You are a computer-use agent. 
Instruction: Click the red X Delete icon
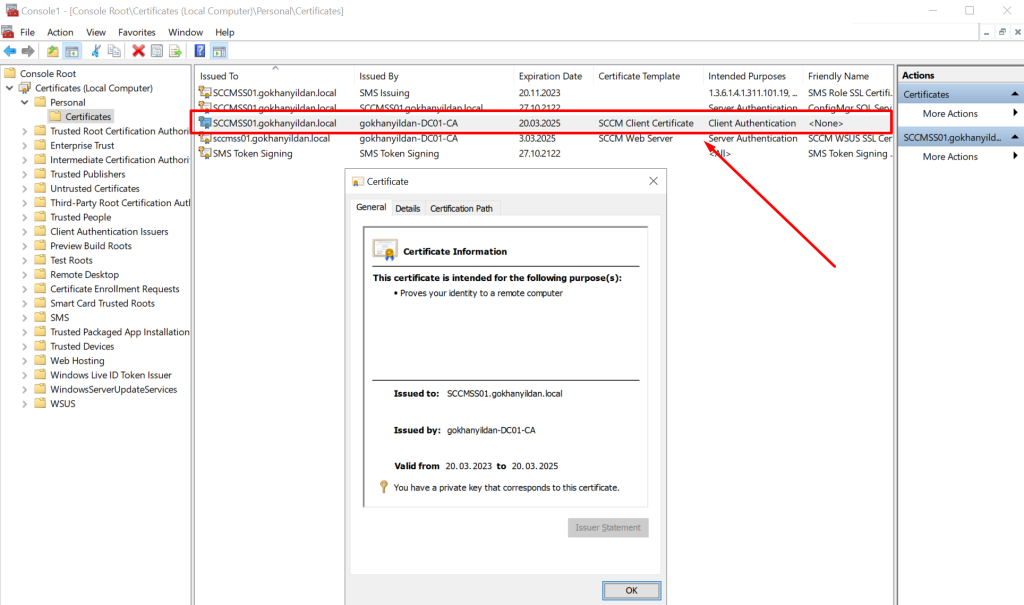coord(138,51)
